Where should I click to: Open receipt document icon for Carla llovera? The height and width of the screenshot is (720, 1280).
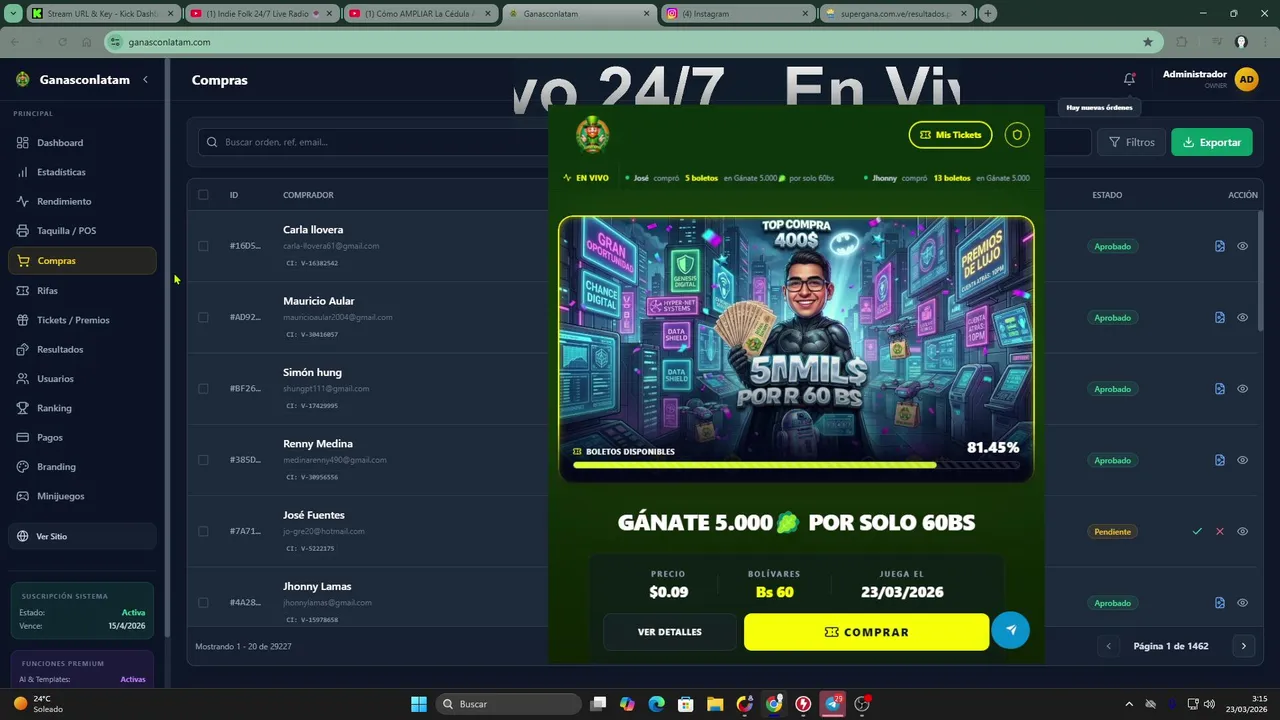coord(1220,246)
